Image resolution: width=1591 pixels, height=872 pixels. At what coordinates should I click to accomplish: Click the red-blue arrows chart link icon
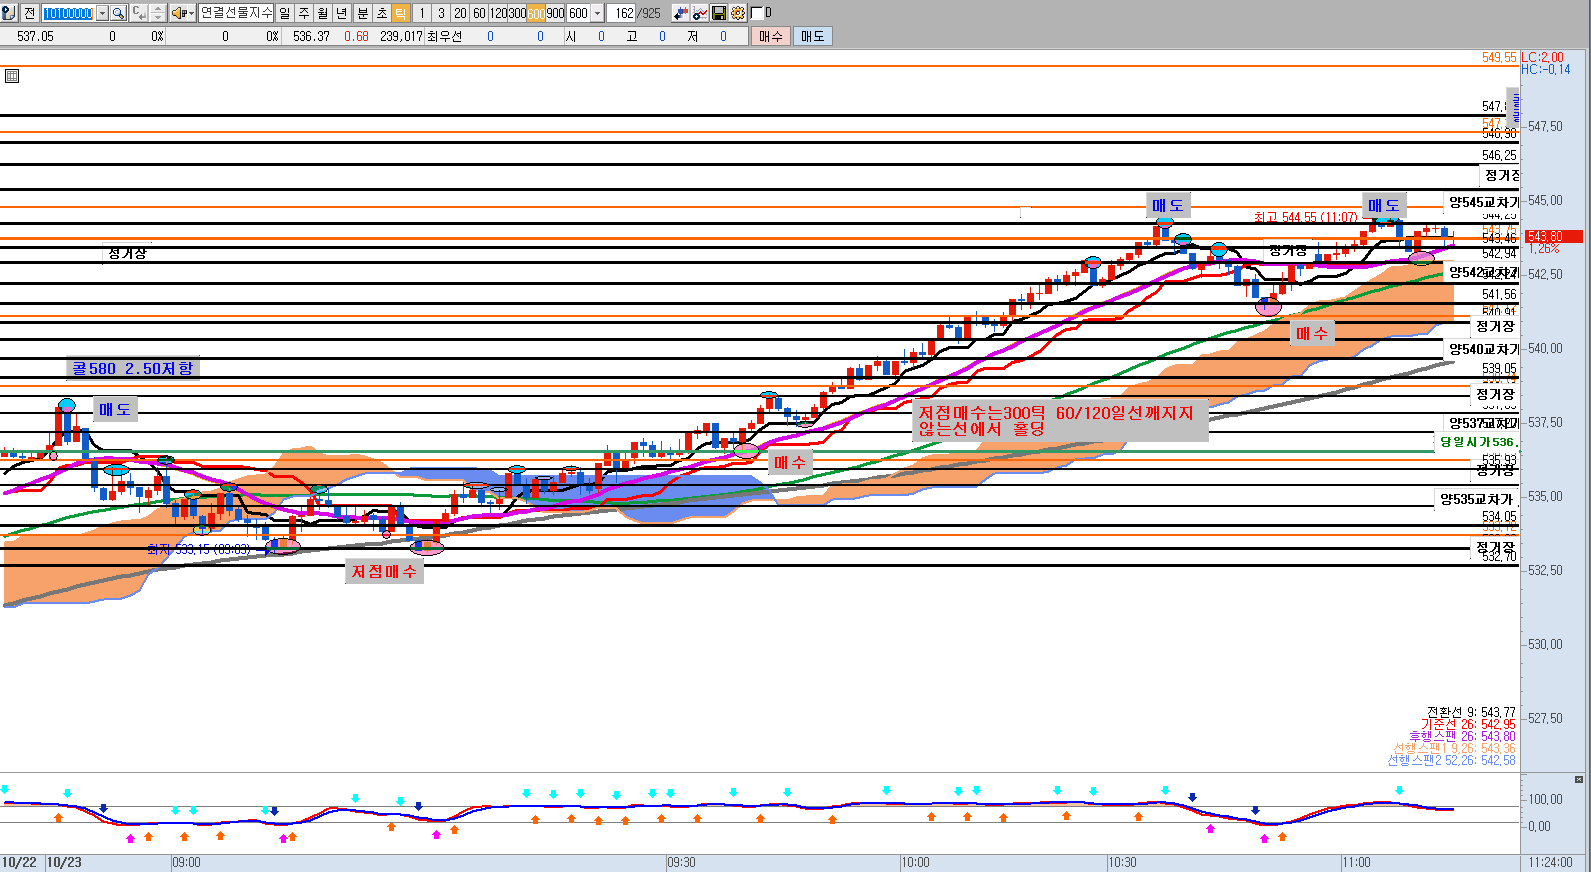(681, 13)
